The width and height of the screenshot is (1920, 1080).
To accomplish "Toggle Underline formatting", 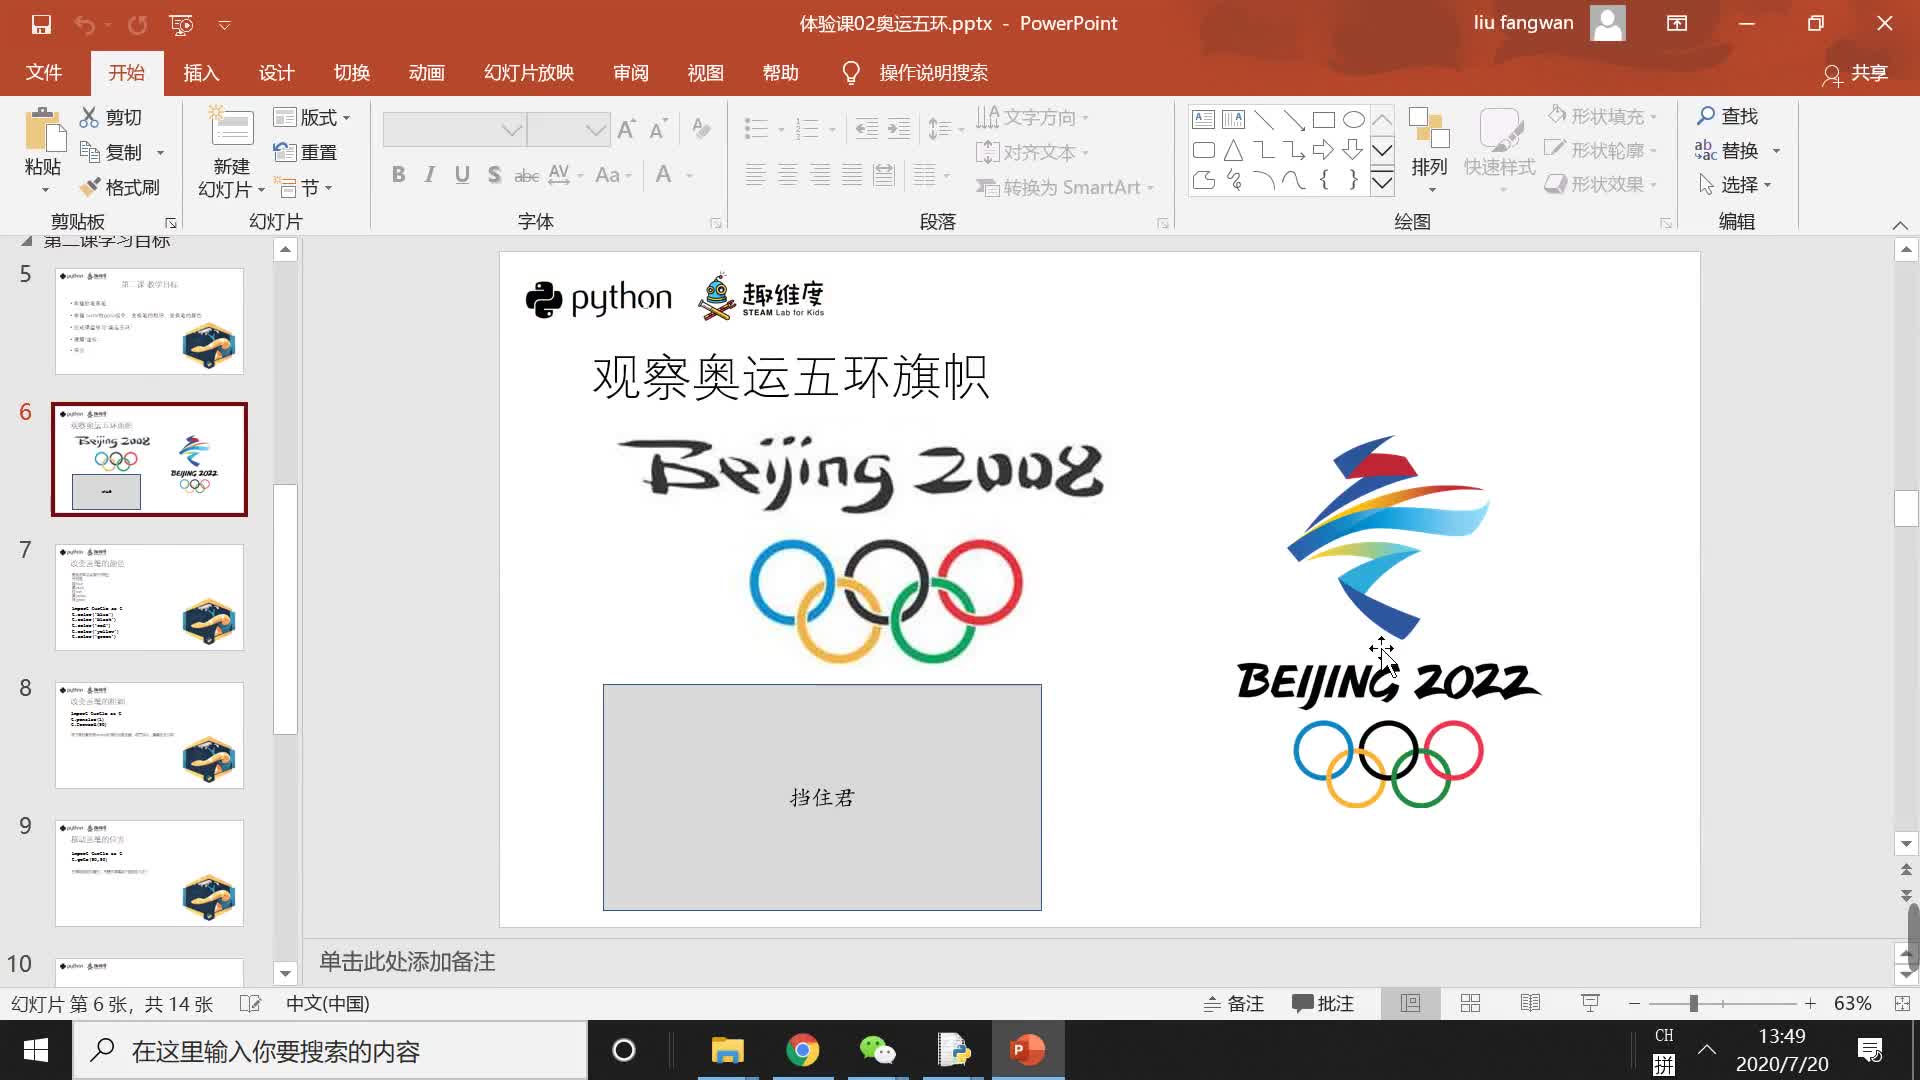I will pyautogui.click(x=462, y=175).
